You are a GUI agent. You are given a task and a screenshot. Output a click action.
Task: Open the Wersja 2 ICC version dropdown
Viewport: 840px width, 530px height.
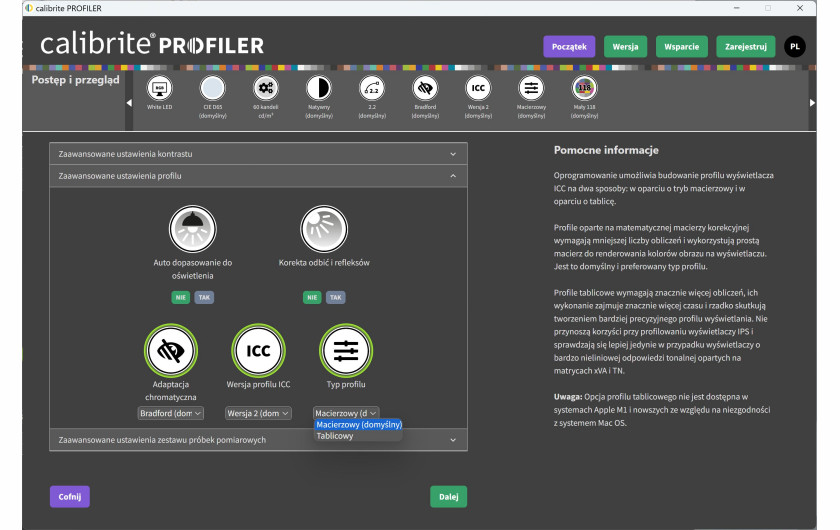tap(258, 413)
